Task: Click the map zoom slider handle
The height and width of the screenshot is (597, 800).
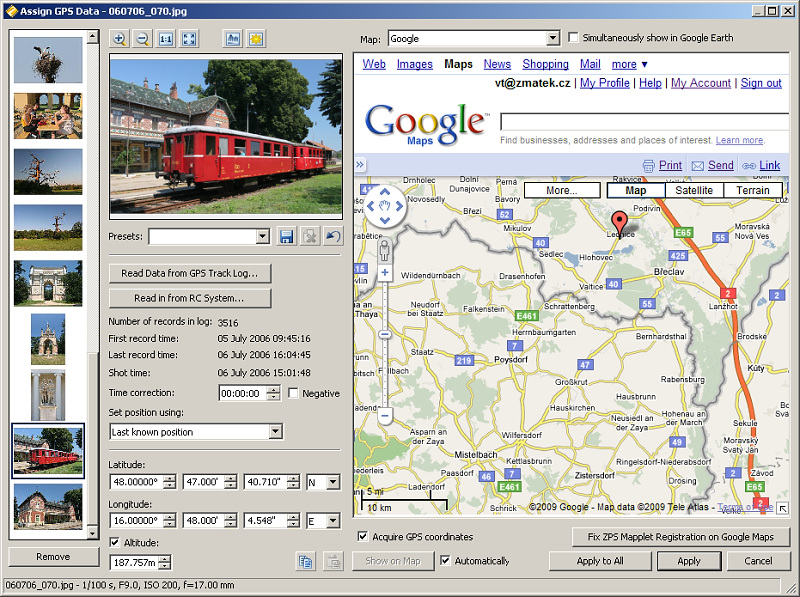Action: coord(385,335)
